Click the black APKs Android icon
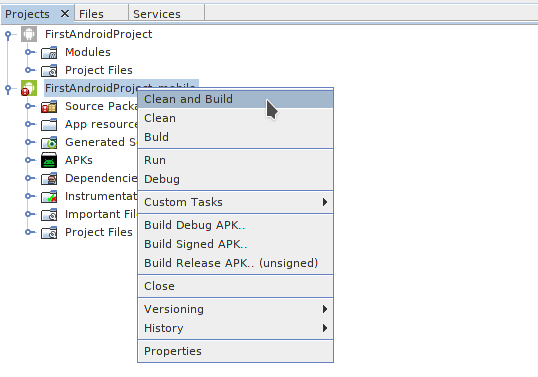 click(49, 160)
